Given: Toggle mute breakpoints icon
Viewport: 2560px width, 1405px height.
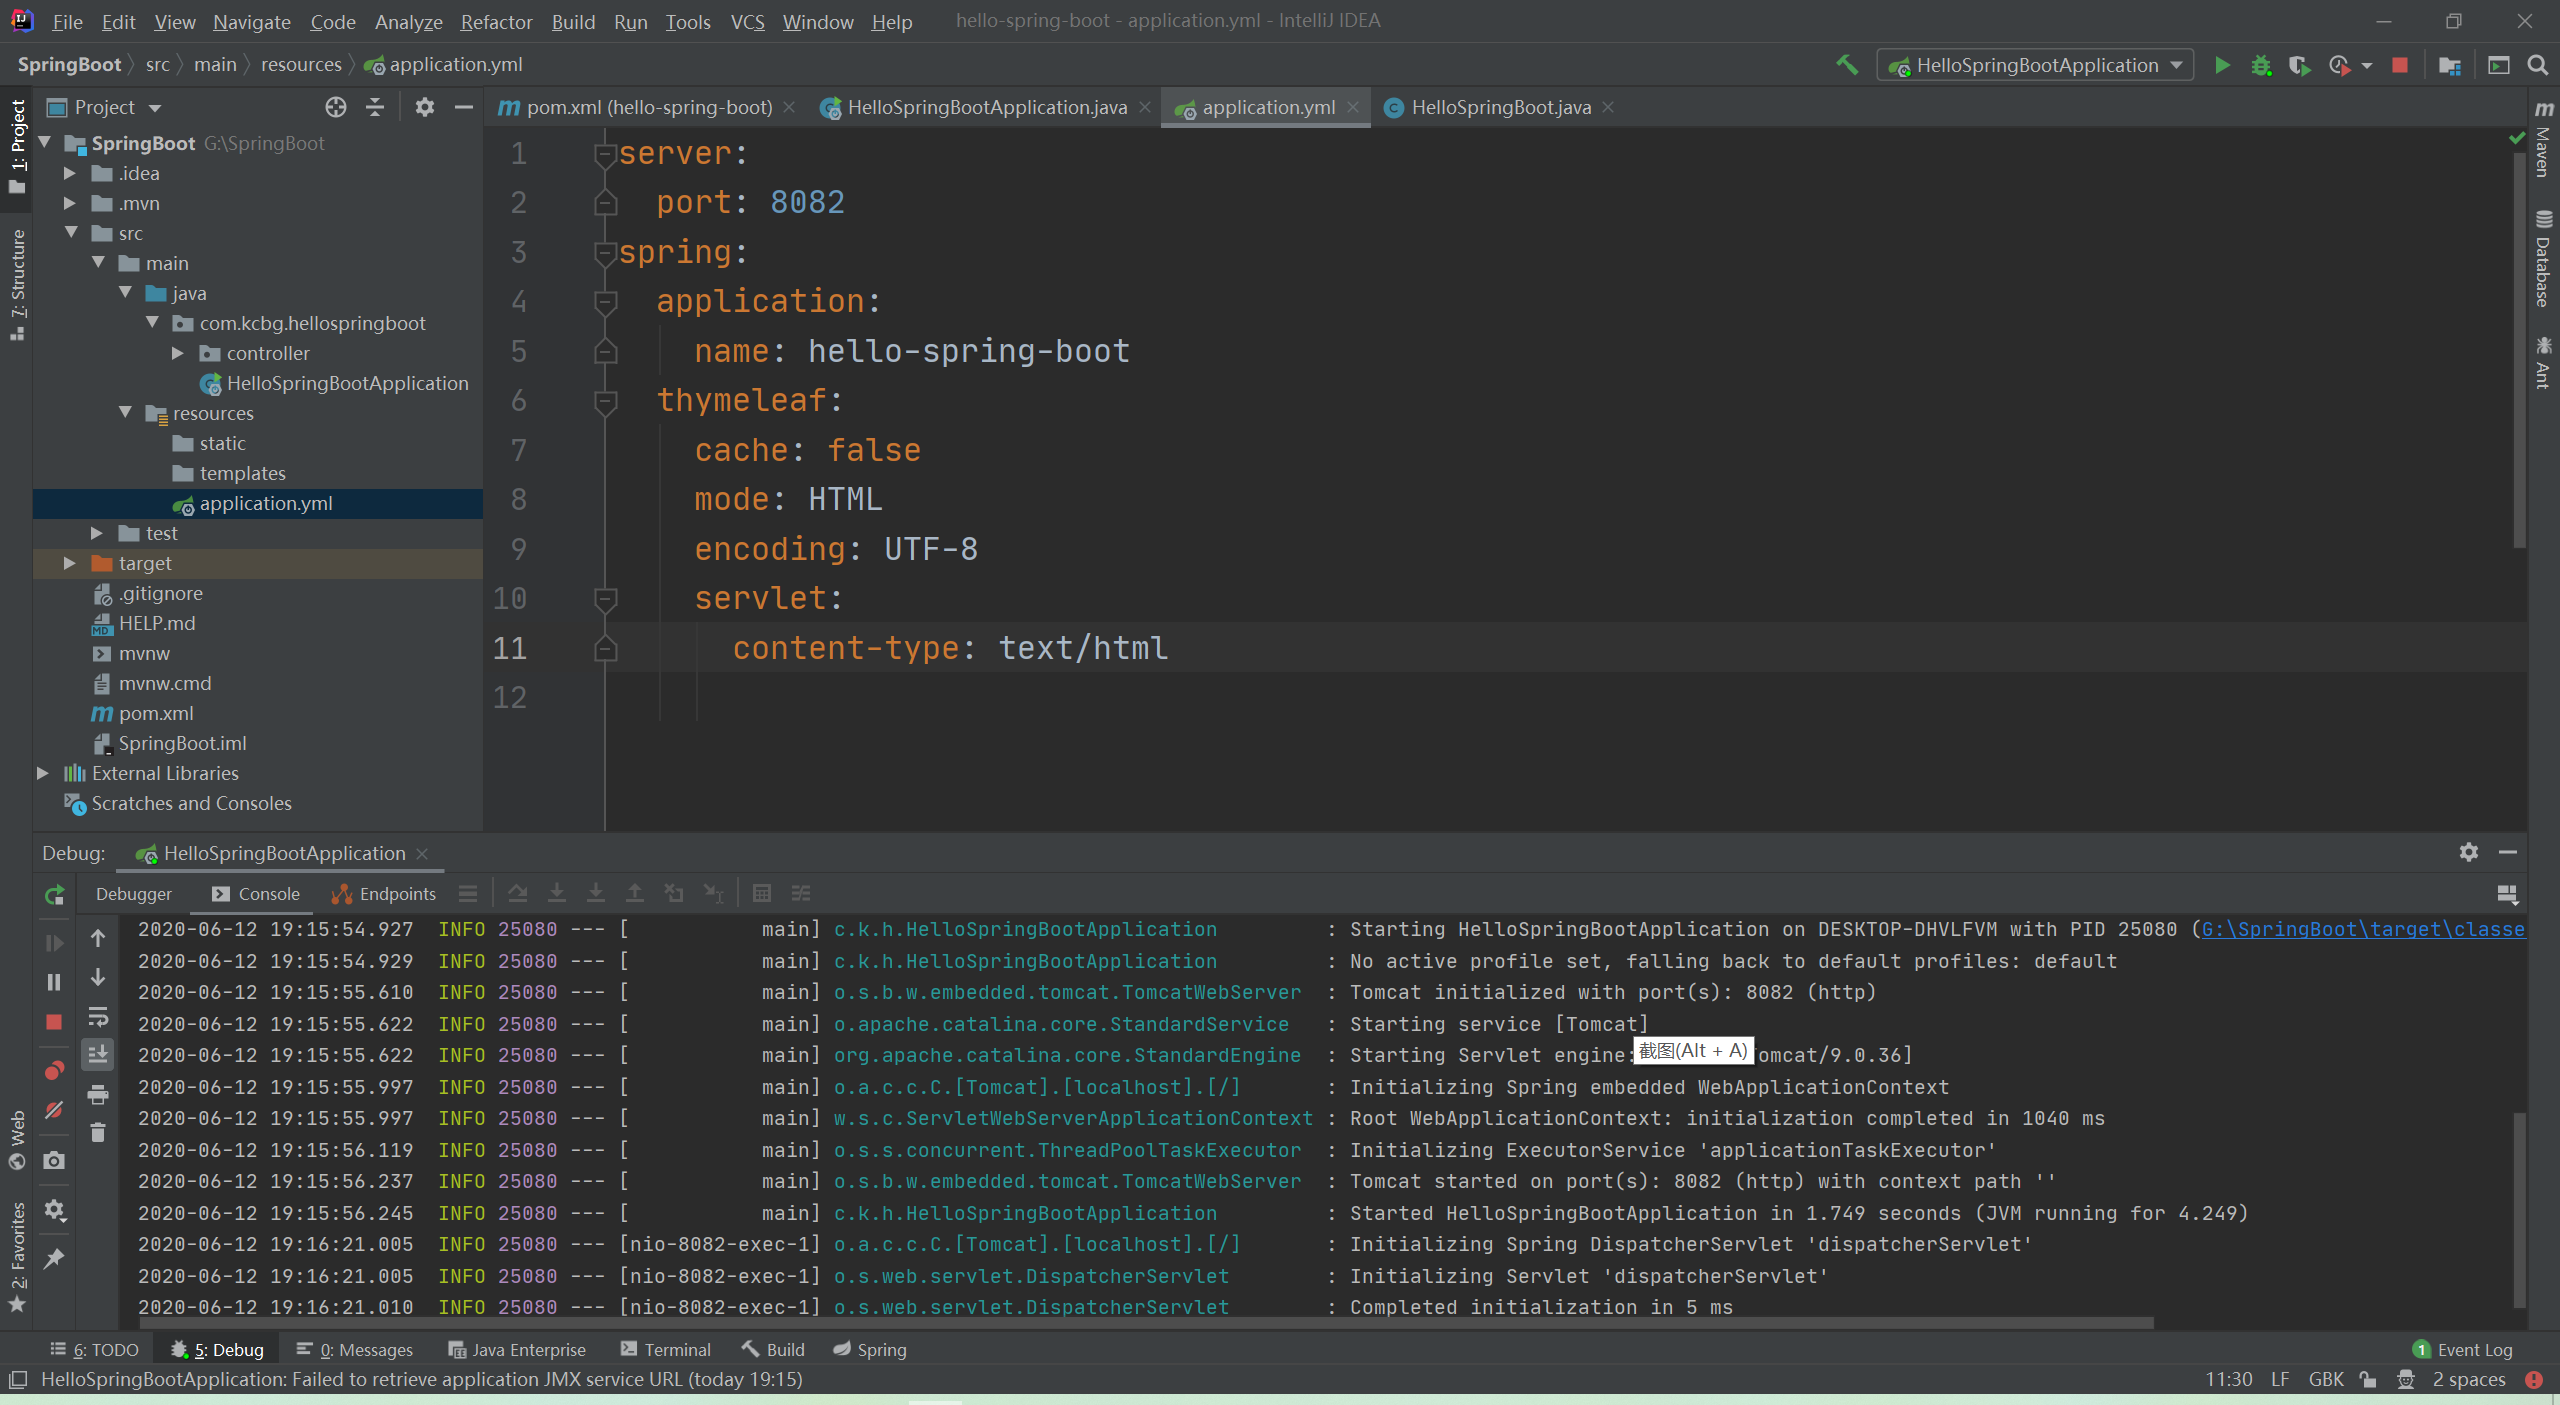Looking at the screenshot, I should click(54, 1110).
